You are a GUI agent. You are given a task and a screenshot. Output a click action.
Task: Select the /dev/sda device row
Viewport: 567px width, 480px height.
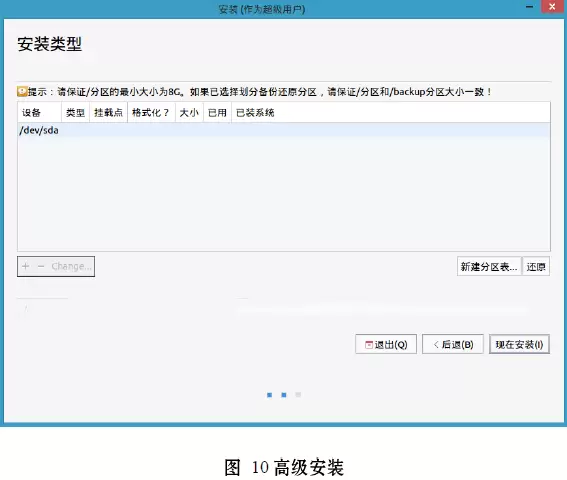(x=284, y=130)
